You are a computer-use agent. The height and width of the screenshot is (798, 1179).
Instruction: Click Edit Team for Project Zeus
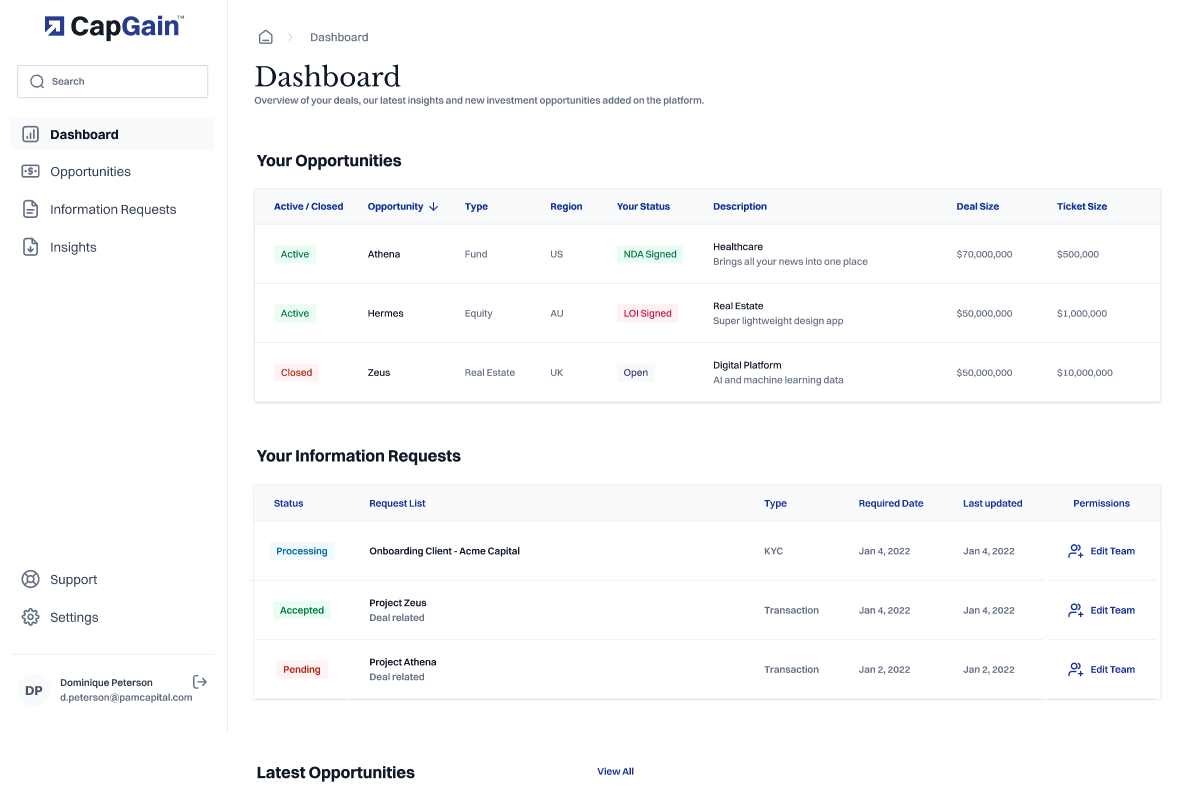1101,610
